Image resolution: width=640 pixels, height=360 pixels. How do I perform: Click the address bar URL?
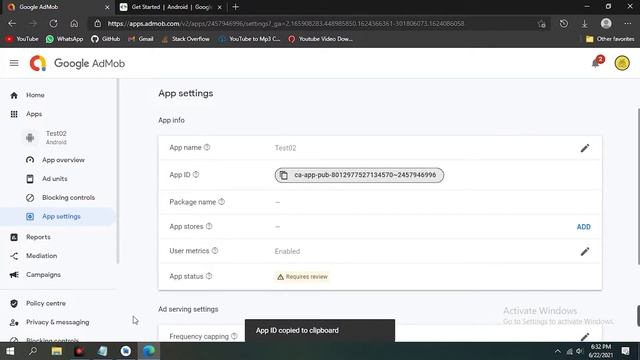pos(286,24)
